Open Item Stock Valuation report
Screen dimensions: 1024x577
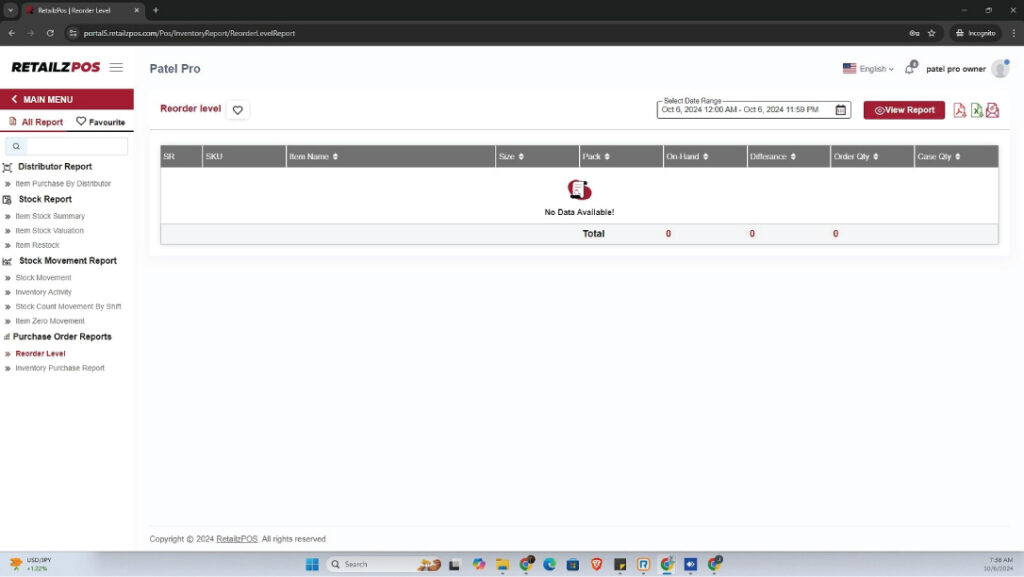pyautogui.click(x=49, y=231)
